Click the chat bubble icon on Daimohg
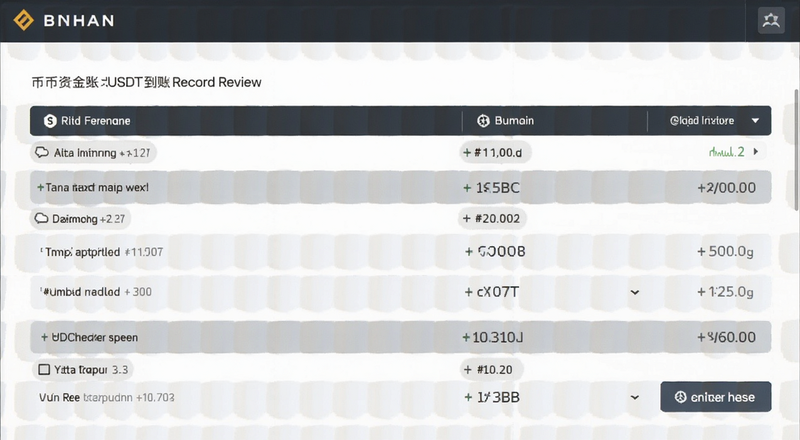Screen dimensions: 800x440 pos(41,218)
